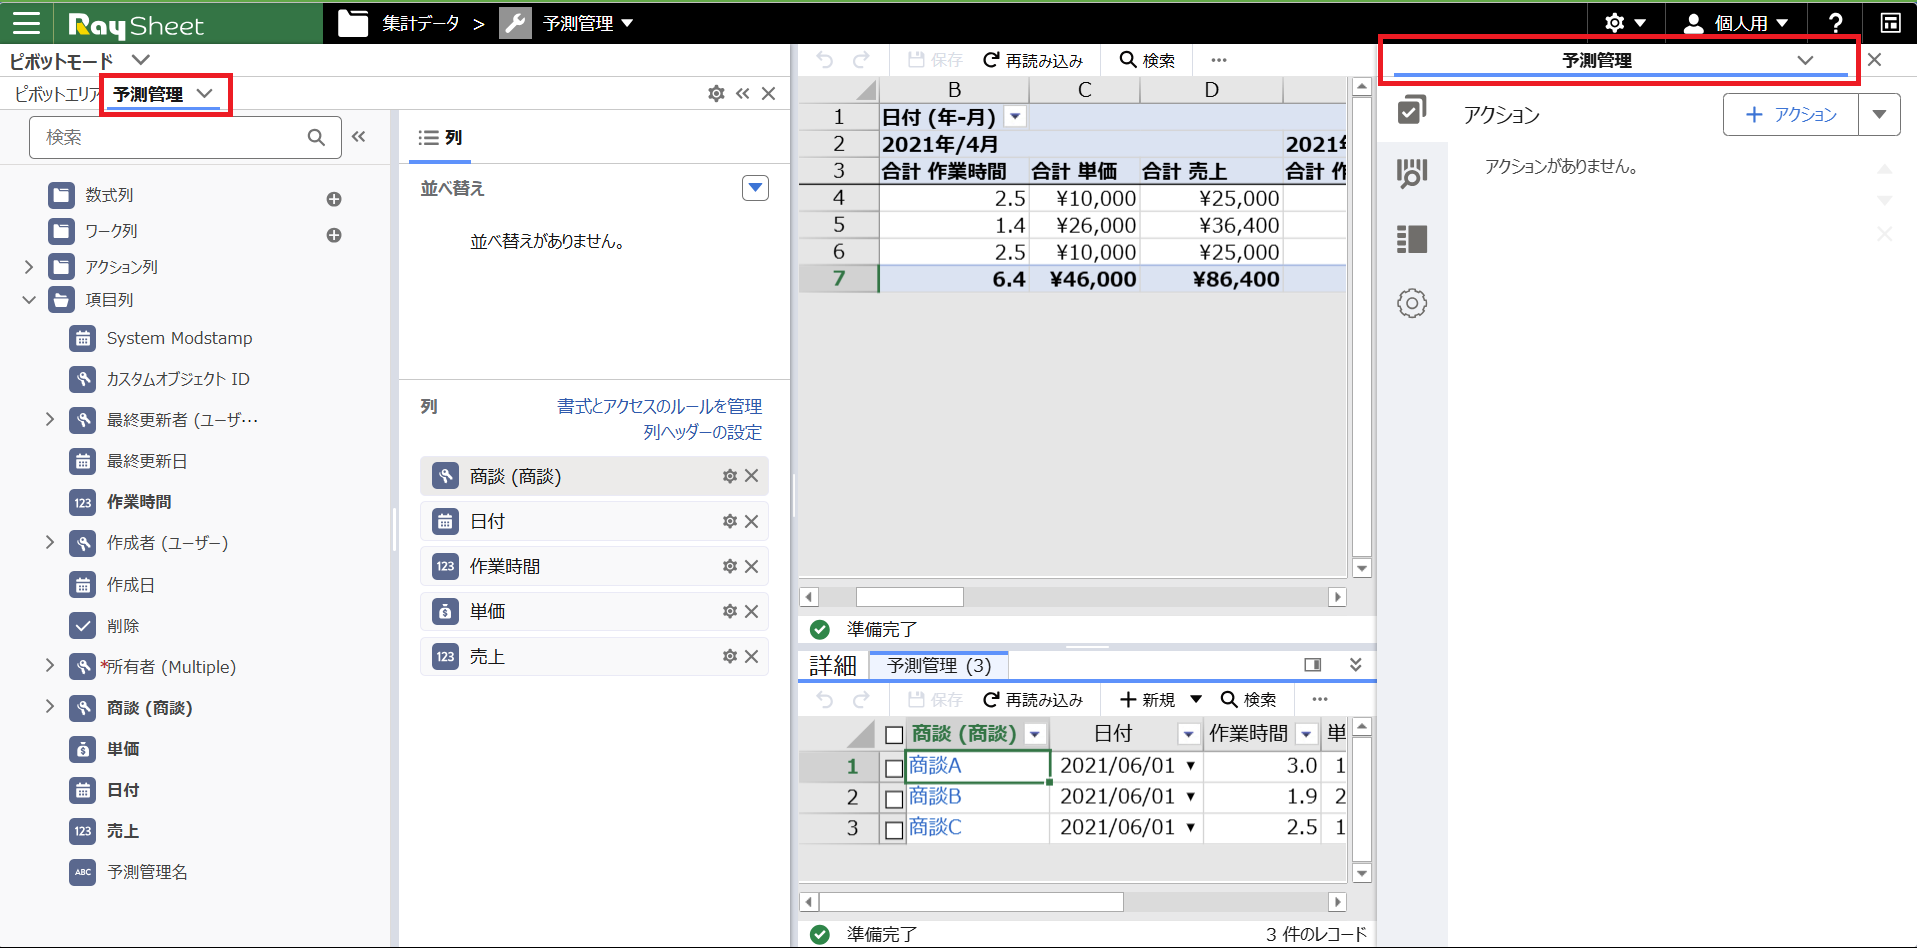Expand the アクション列 tree folder
The image size is (1917, 948).
29,267
